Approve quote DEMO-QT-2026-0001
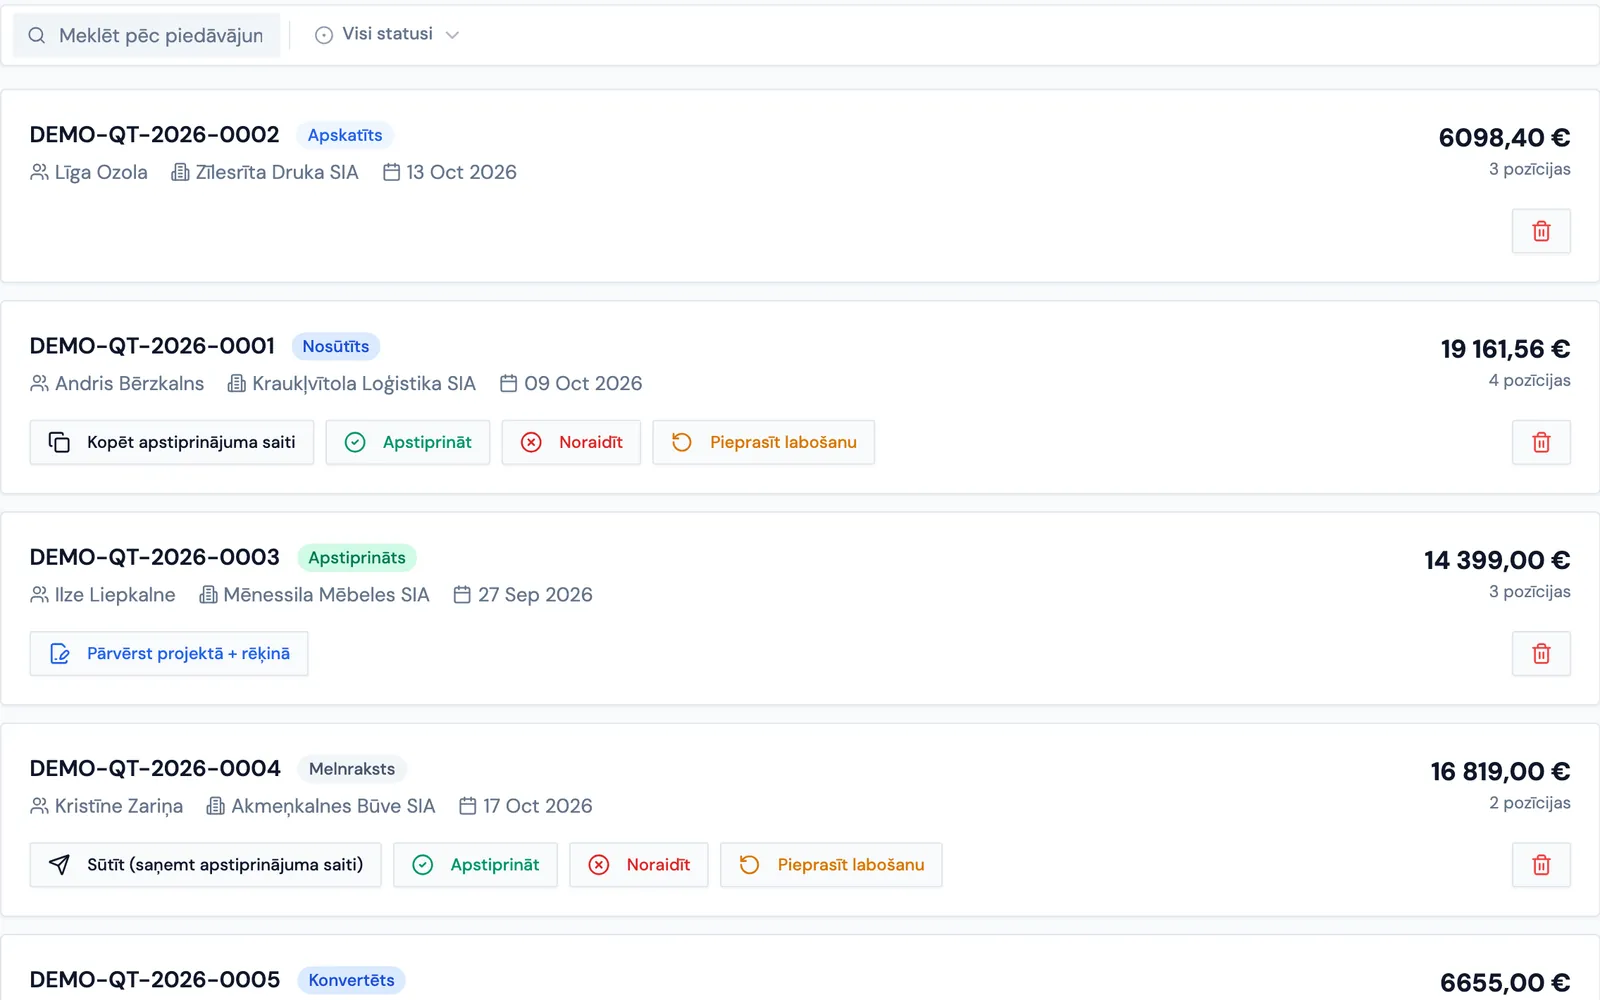This screenshot has width=1600, height=1000. pos(408,442)
